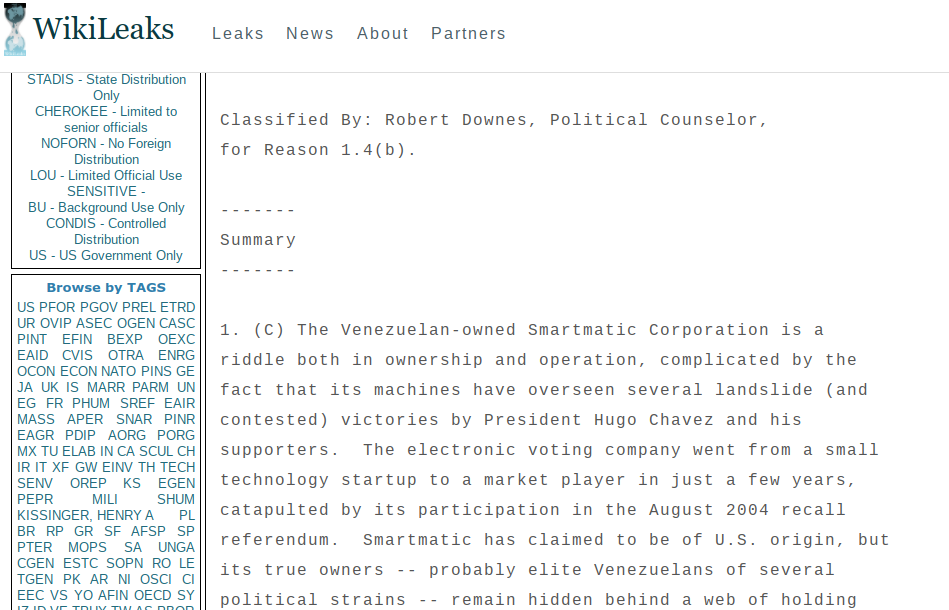
Task: Open the OSCI tag
Action: click(x=156, y=579)
